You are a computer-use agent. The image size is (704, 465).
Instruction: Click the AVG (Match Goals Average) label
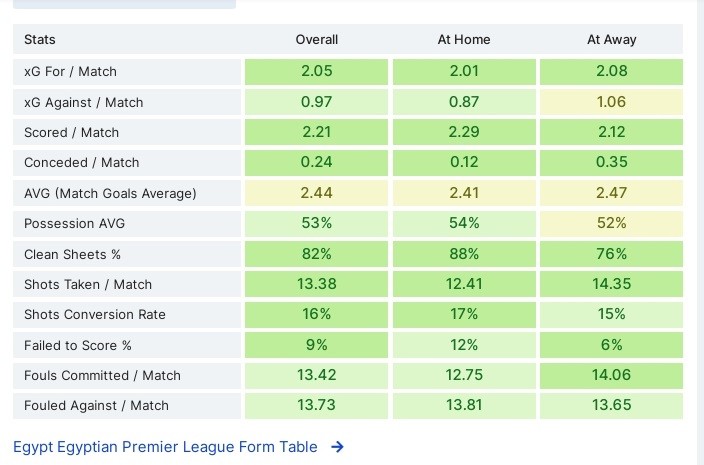click(x=110, y=193)
